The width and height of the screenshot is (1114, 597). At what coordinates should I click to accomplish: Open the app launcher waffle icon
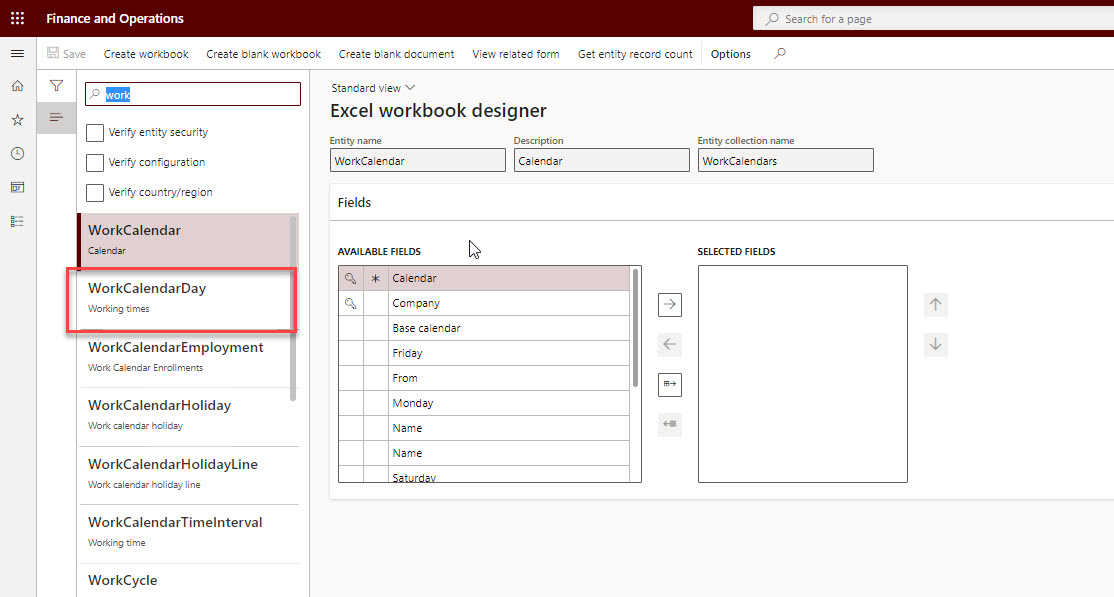tap(18, 18)
